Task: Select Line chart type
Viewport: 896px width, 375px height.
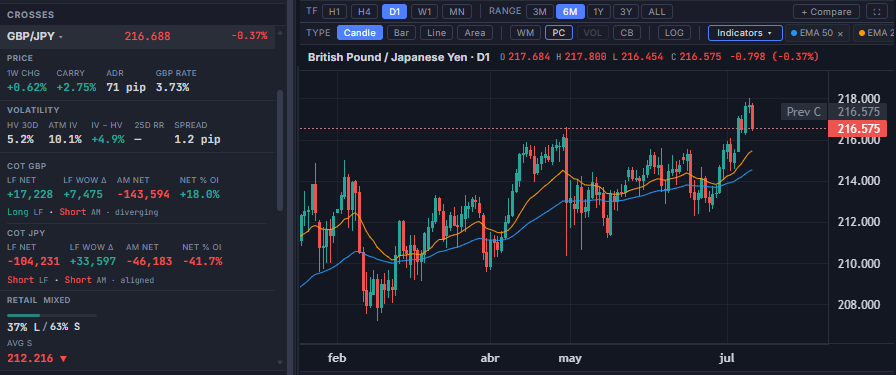Action: point(437,33)
